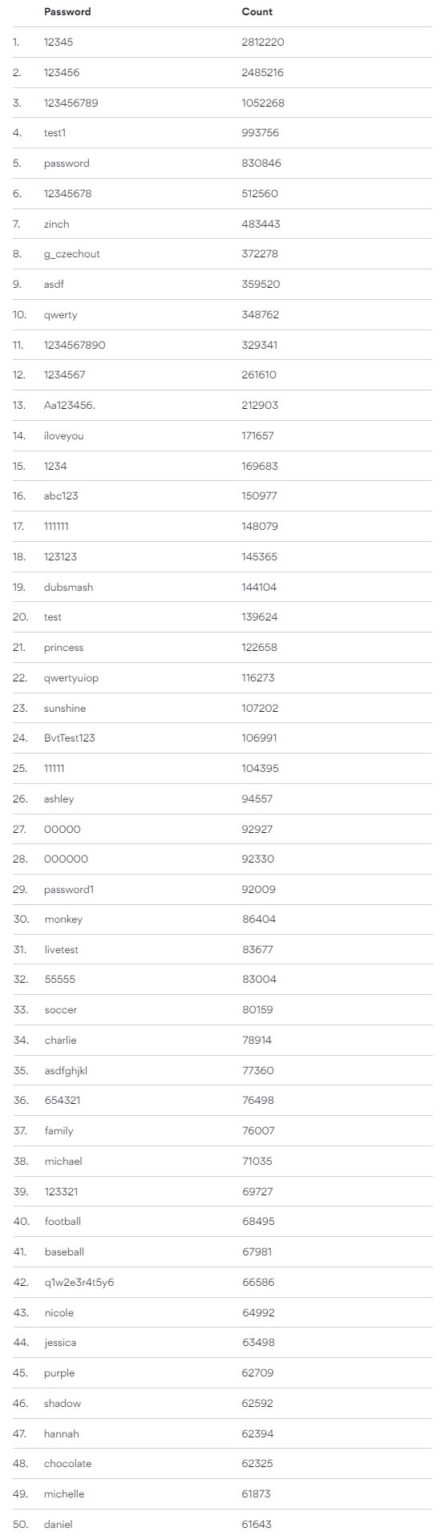Screen dimensions: 445x1536
Task: Select the zinch password entry
Action: pos(57,224)
